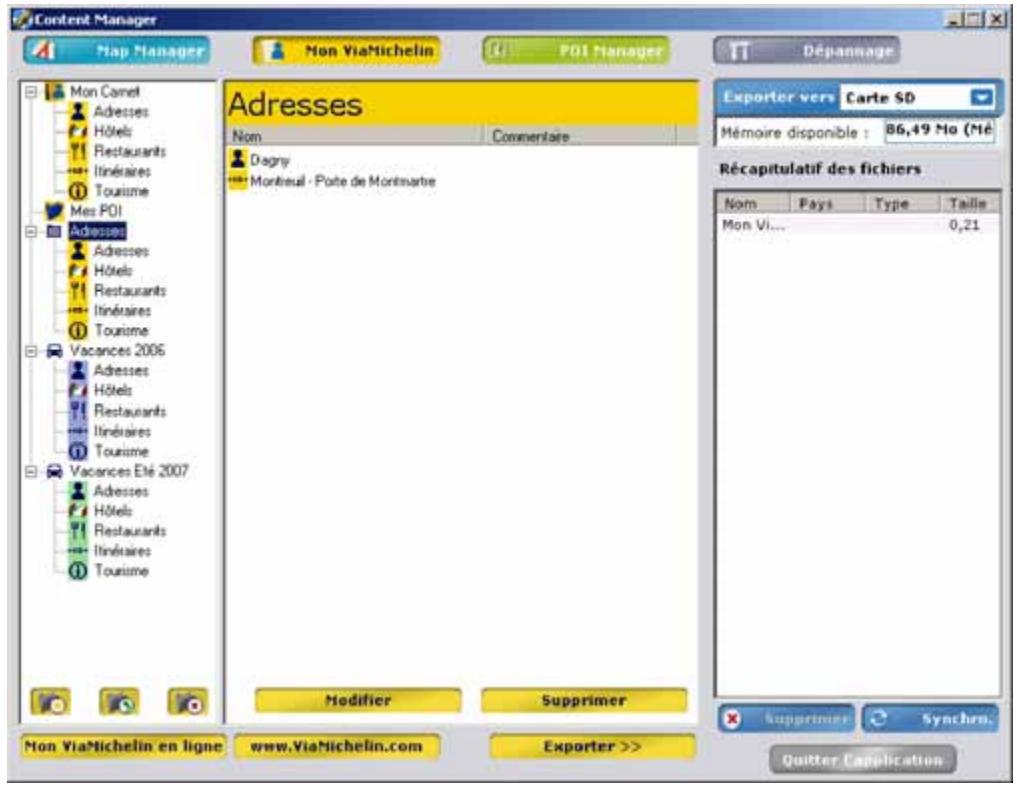Click the Exporter >> button
The image size is (1017, 787).
pyautogui.click(x=592, y=747)
